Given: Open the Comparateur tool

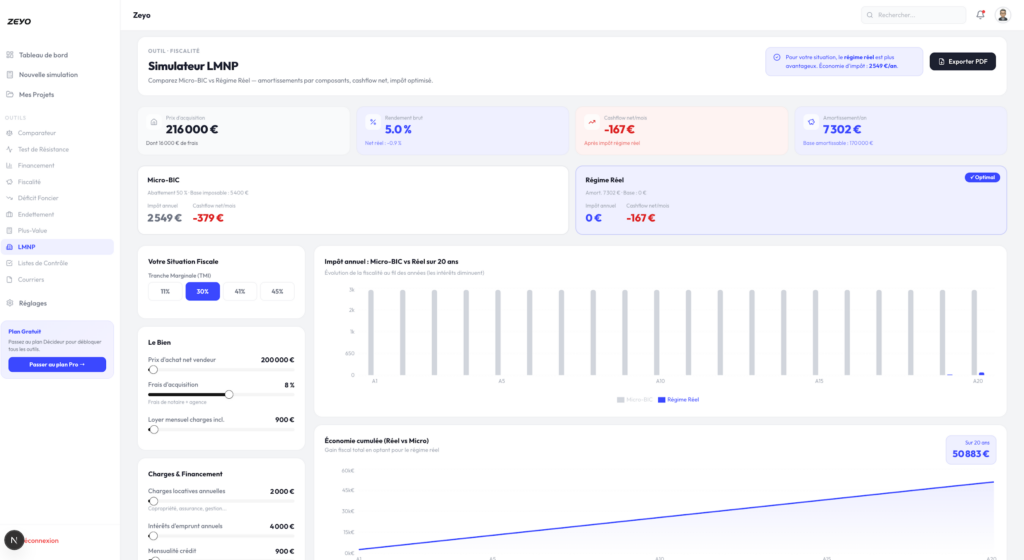Looking at the screenshot, I should 36,133.
